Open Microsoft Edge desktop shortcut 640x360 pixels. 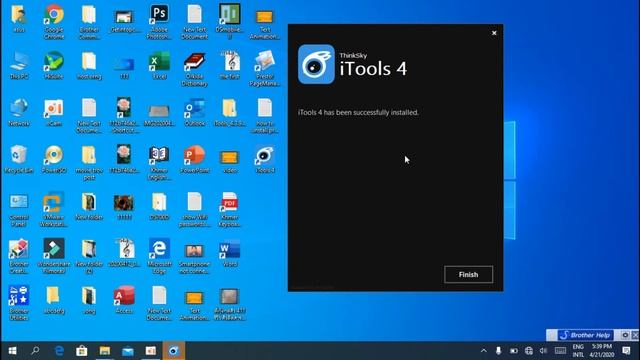(x=159, y=256)
